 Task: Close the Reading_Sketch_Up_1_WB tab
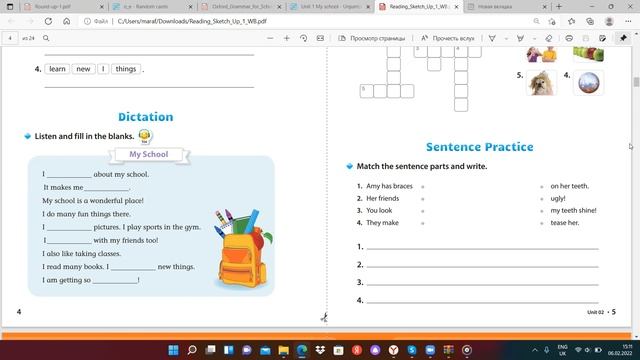tap(456, 7)
